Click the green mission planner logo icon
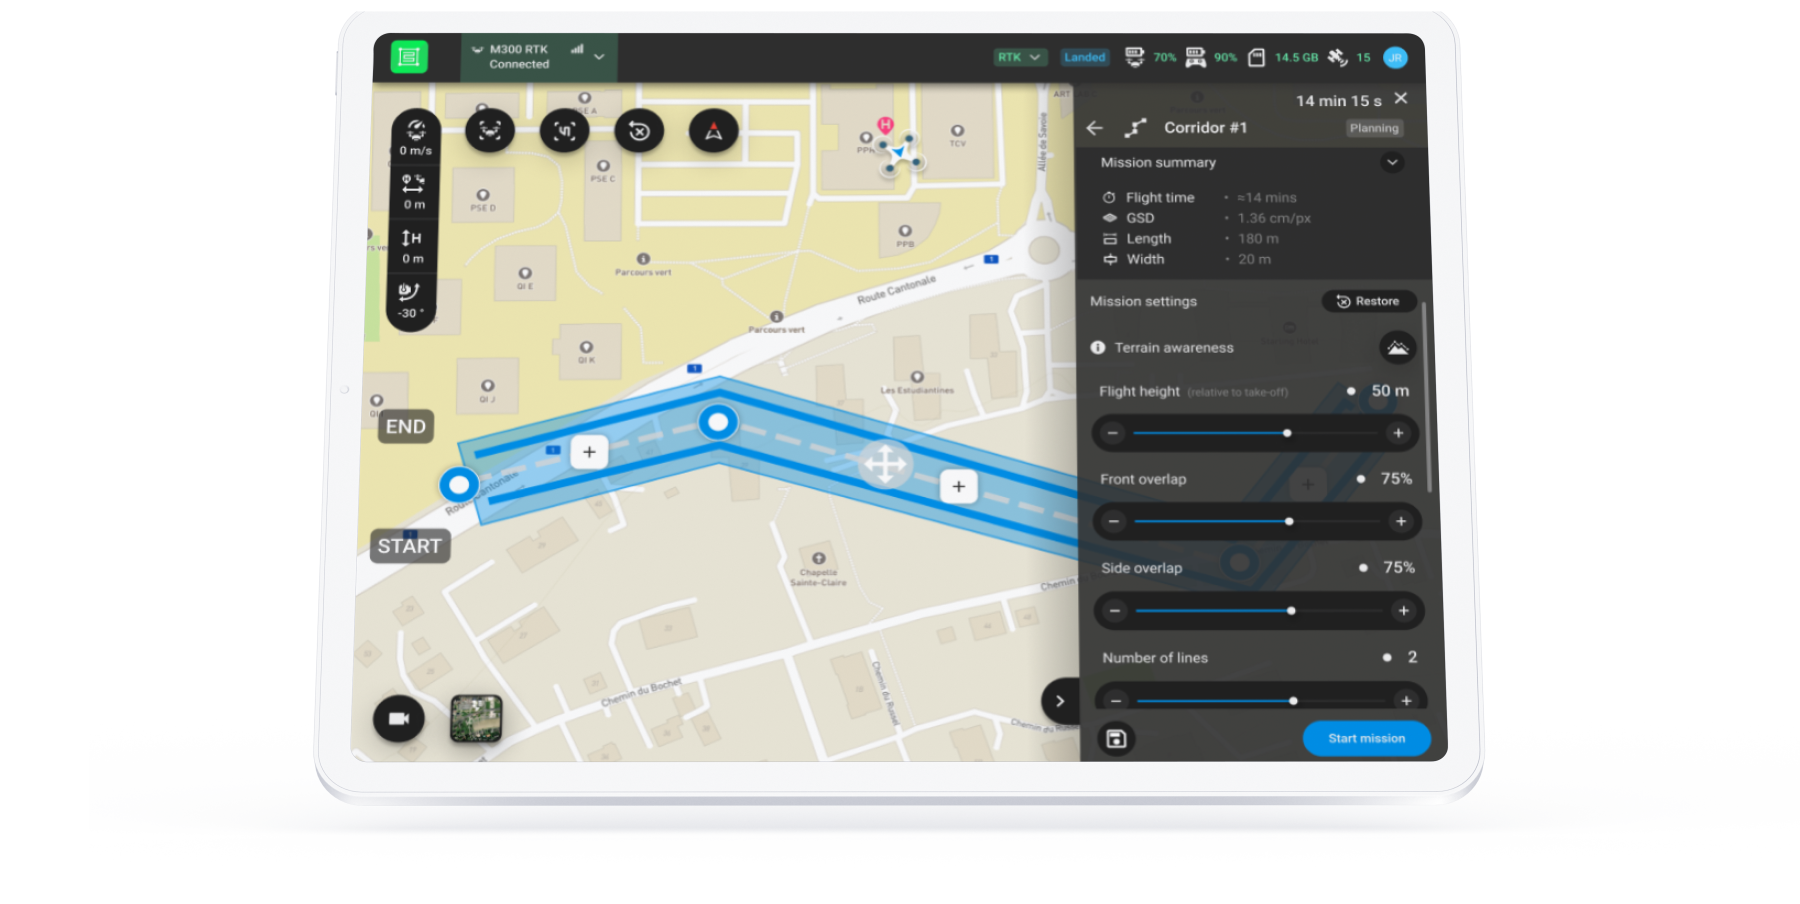Screen dimensions: 1800x904 [x=409, y=57]
